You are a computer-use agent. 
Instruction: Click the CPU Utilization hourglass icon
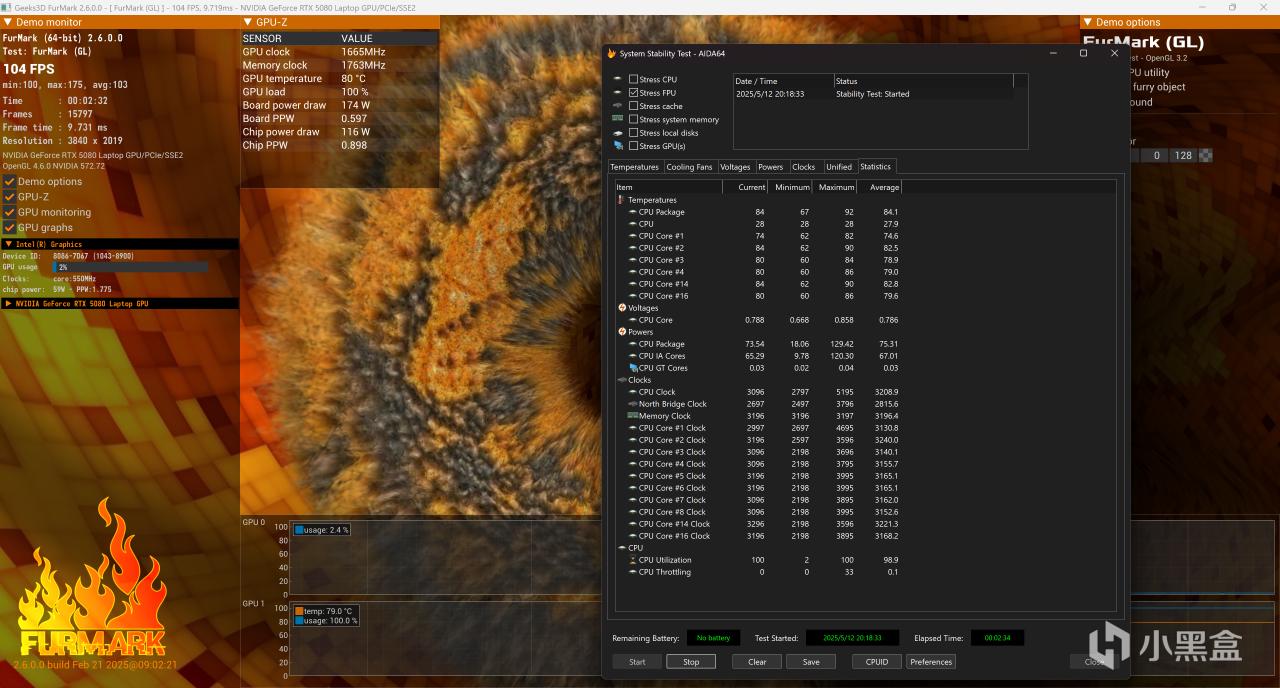(632, 560)
